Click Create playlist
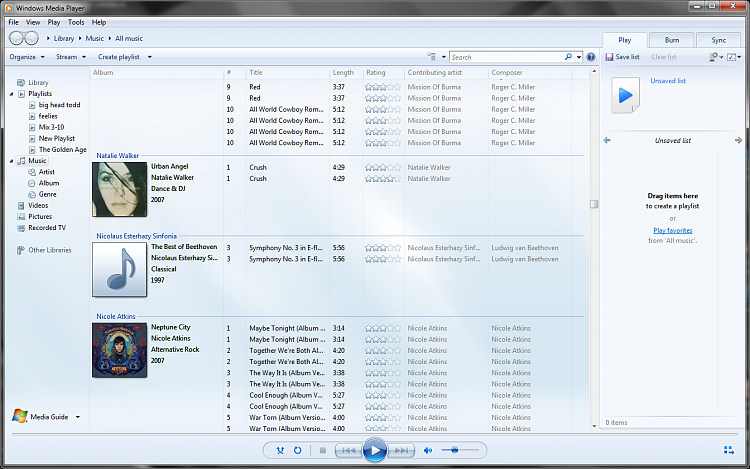 click(119, 57)
